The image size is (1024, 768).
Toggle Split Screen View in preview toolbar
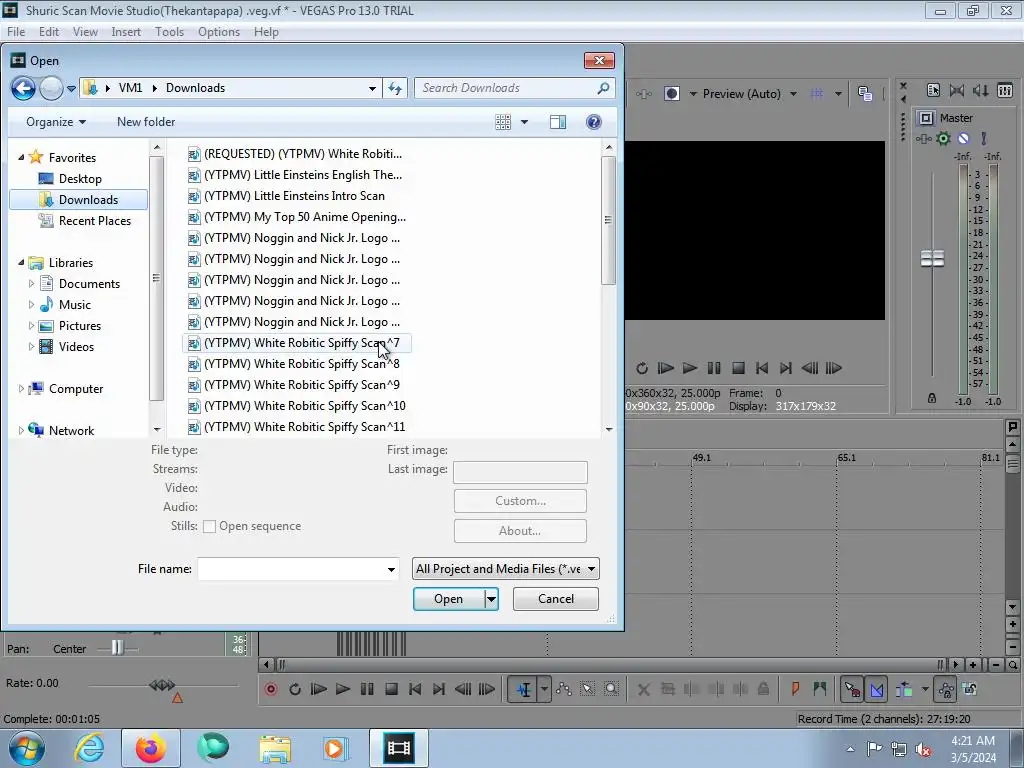point(671,93)
